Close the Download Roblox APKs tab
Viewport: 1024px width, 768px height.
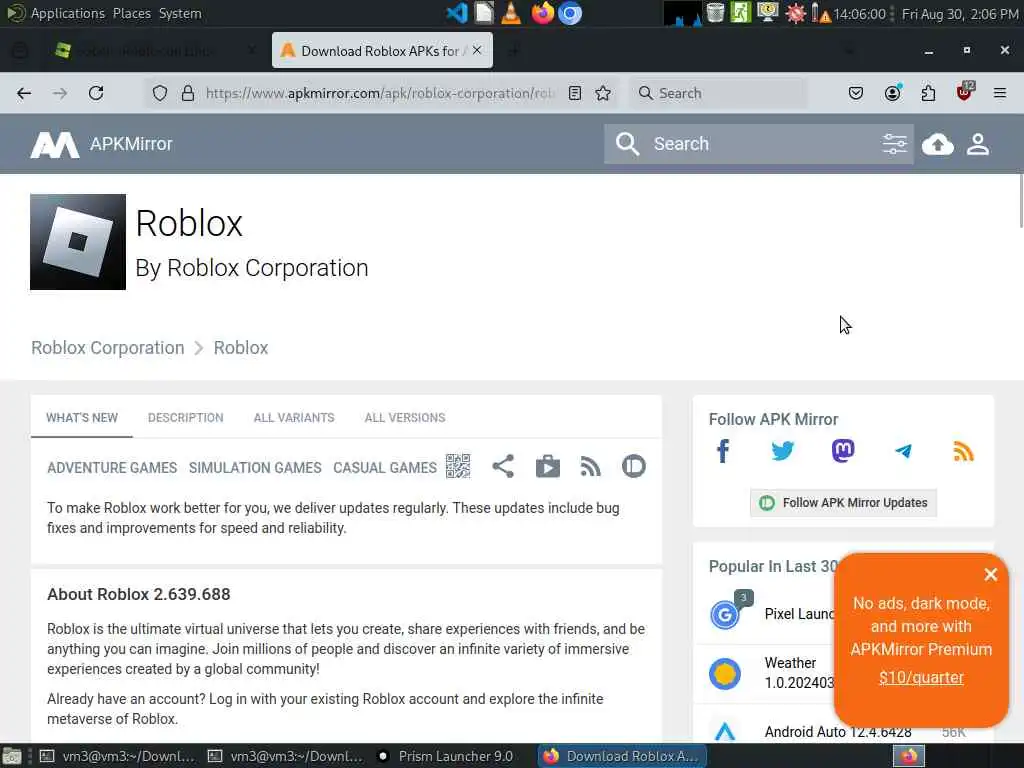pos(477,50)
